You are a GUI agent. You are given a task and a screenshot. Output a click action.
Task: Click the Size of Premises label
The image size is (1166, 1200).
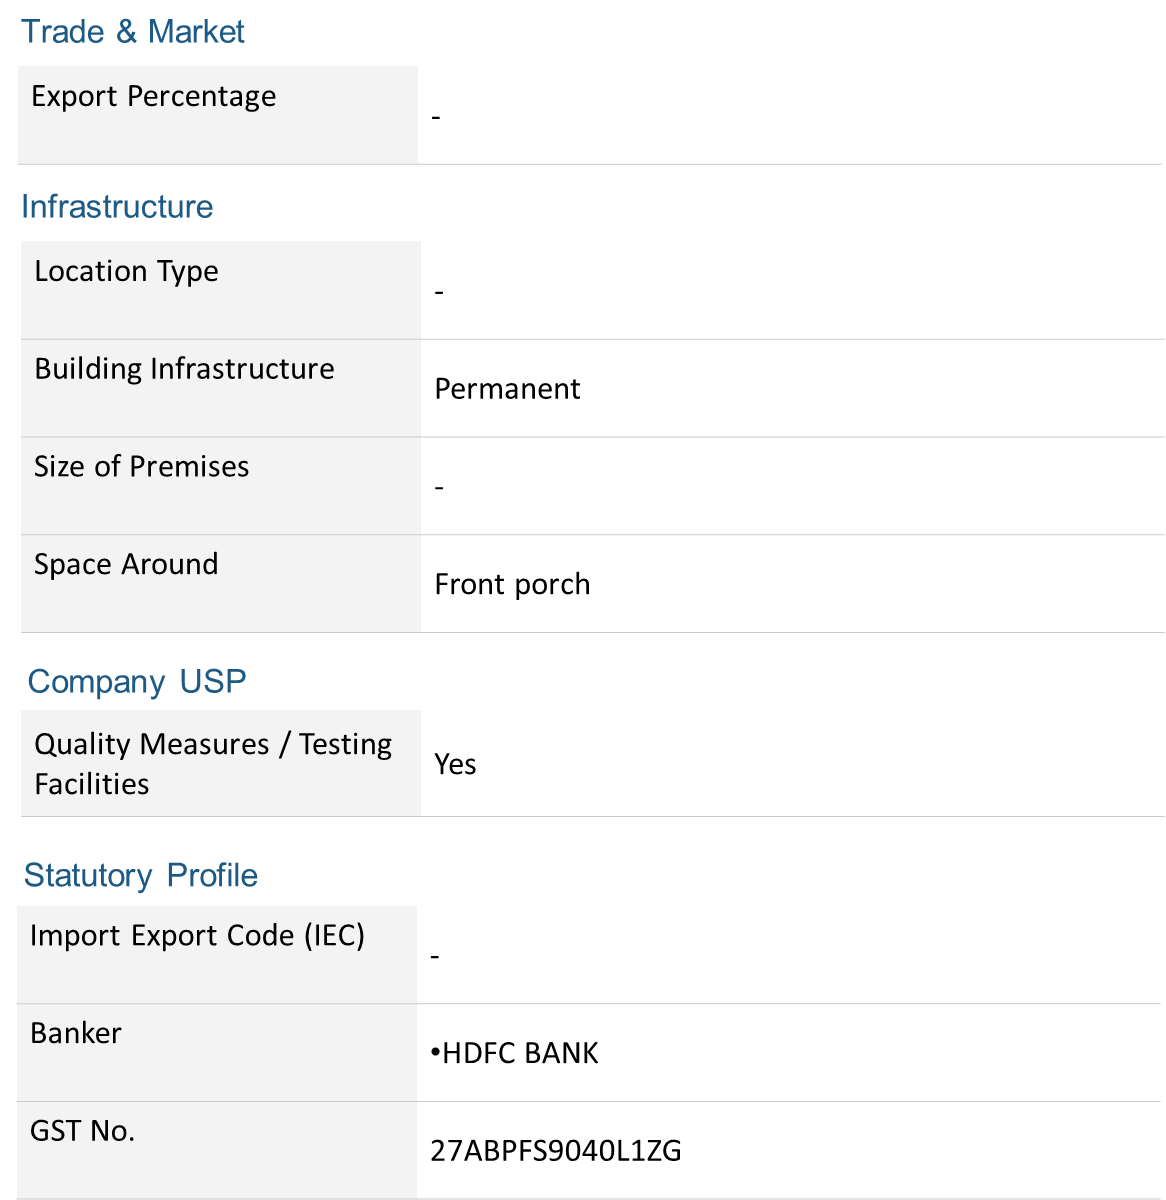coord(141,467)
